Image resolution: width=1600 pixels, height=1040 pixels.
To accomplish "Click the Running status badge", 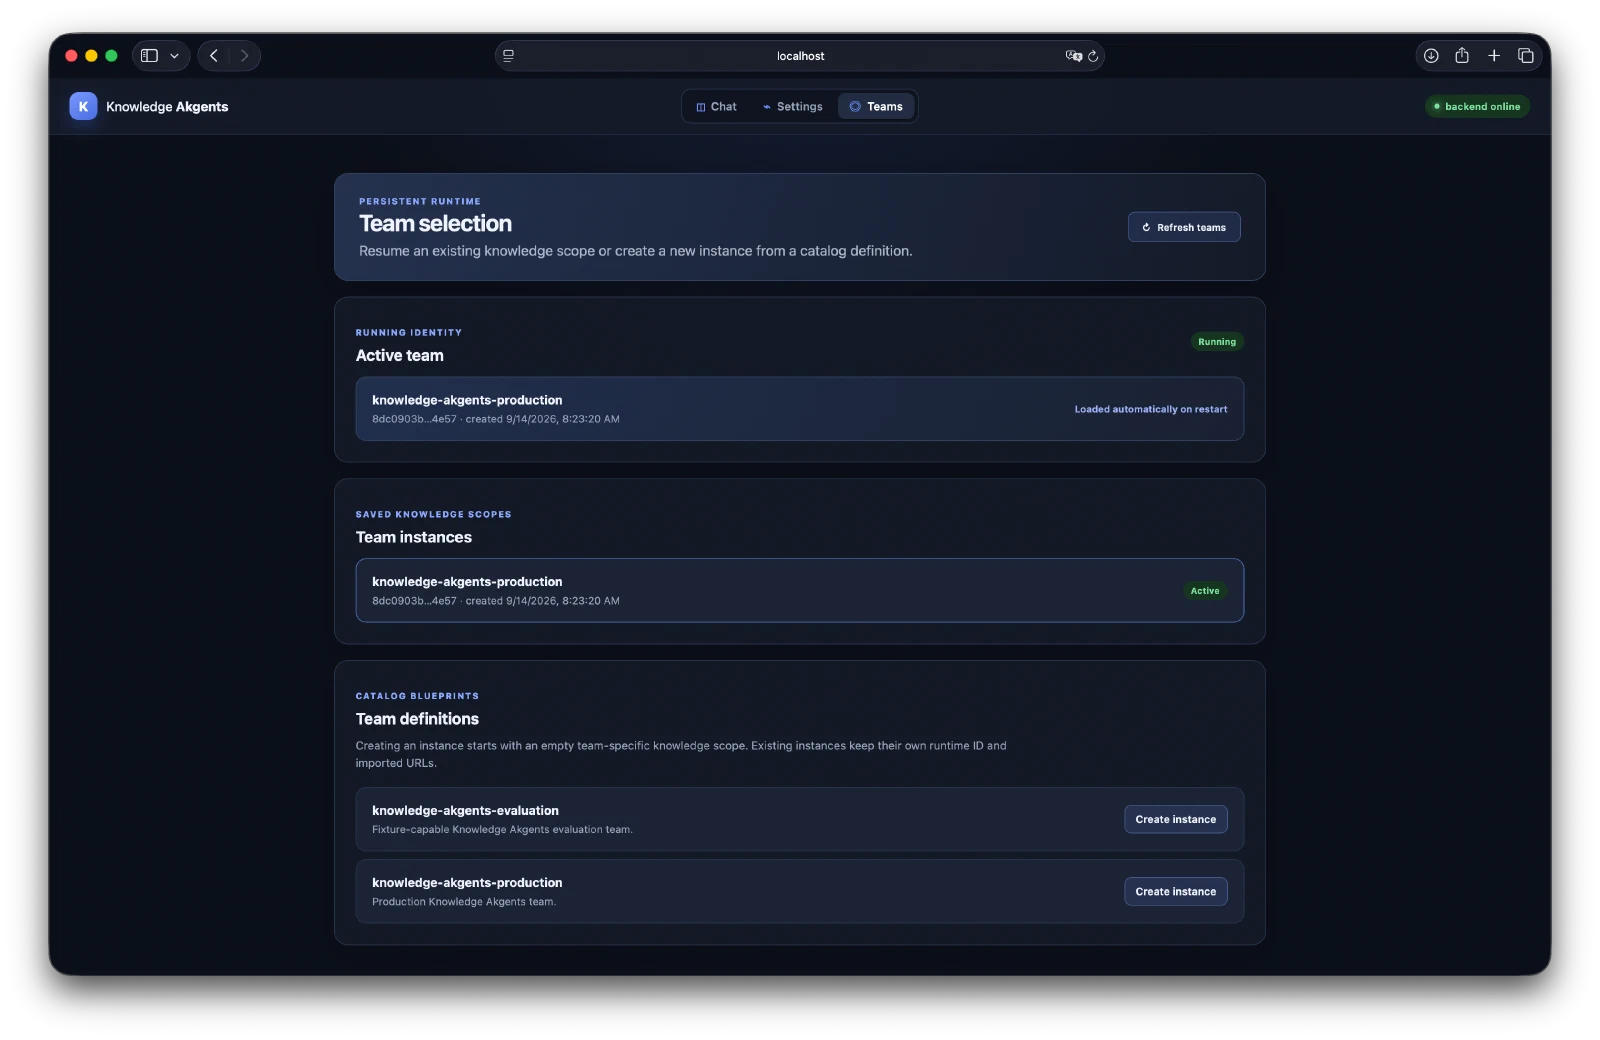I will pos(1217,342).
